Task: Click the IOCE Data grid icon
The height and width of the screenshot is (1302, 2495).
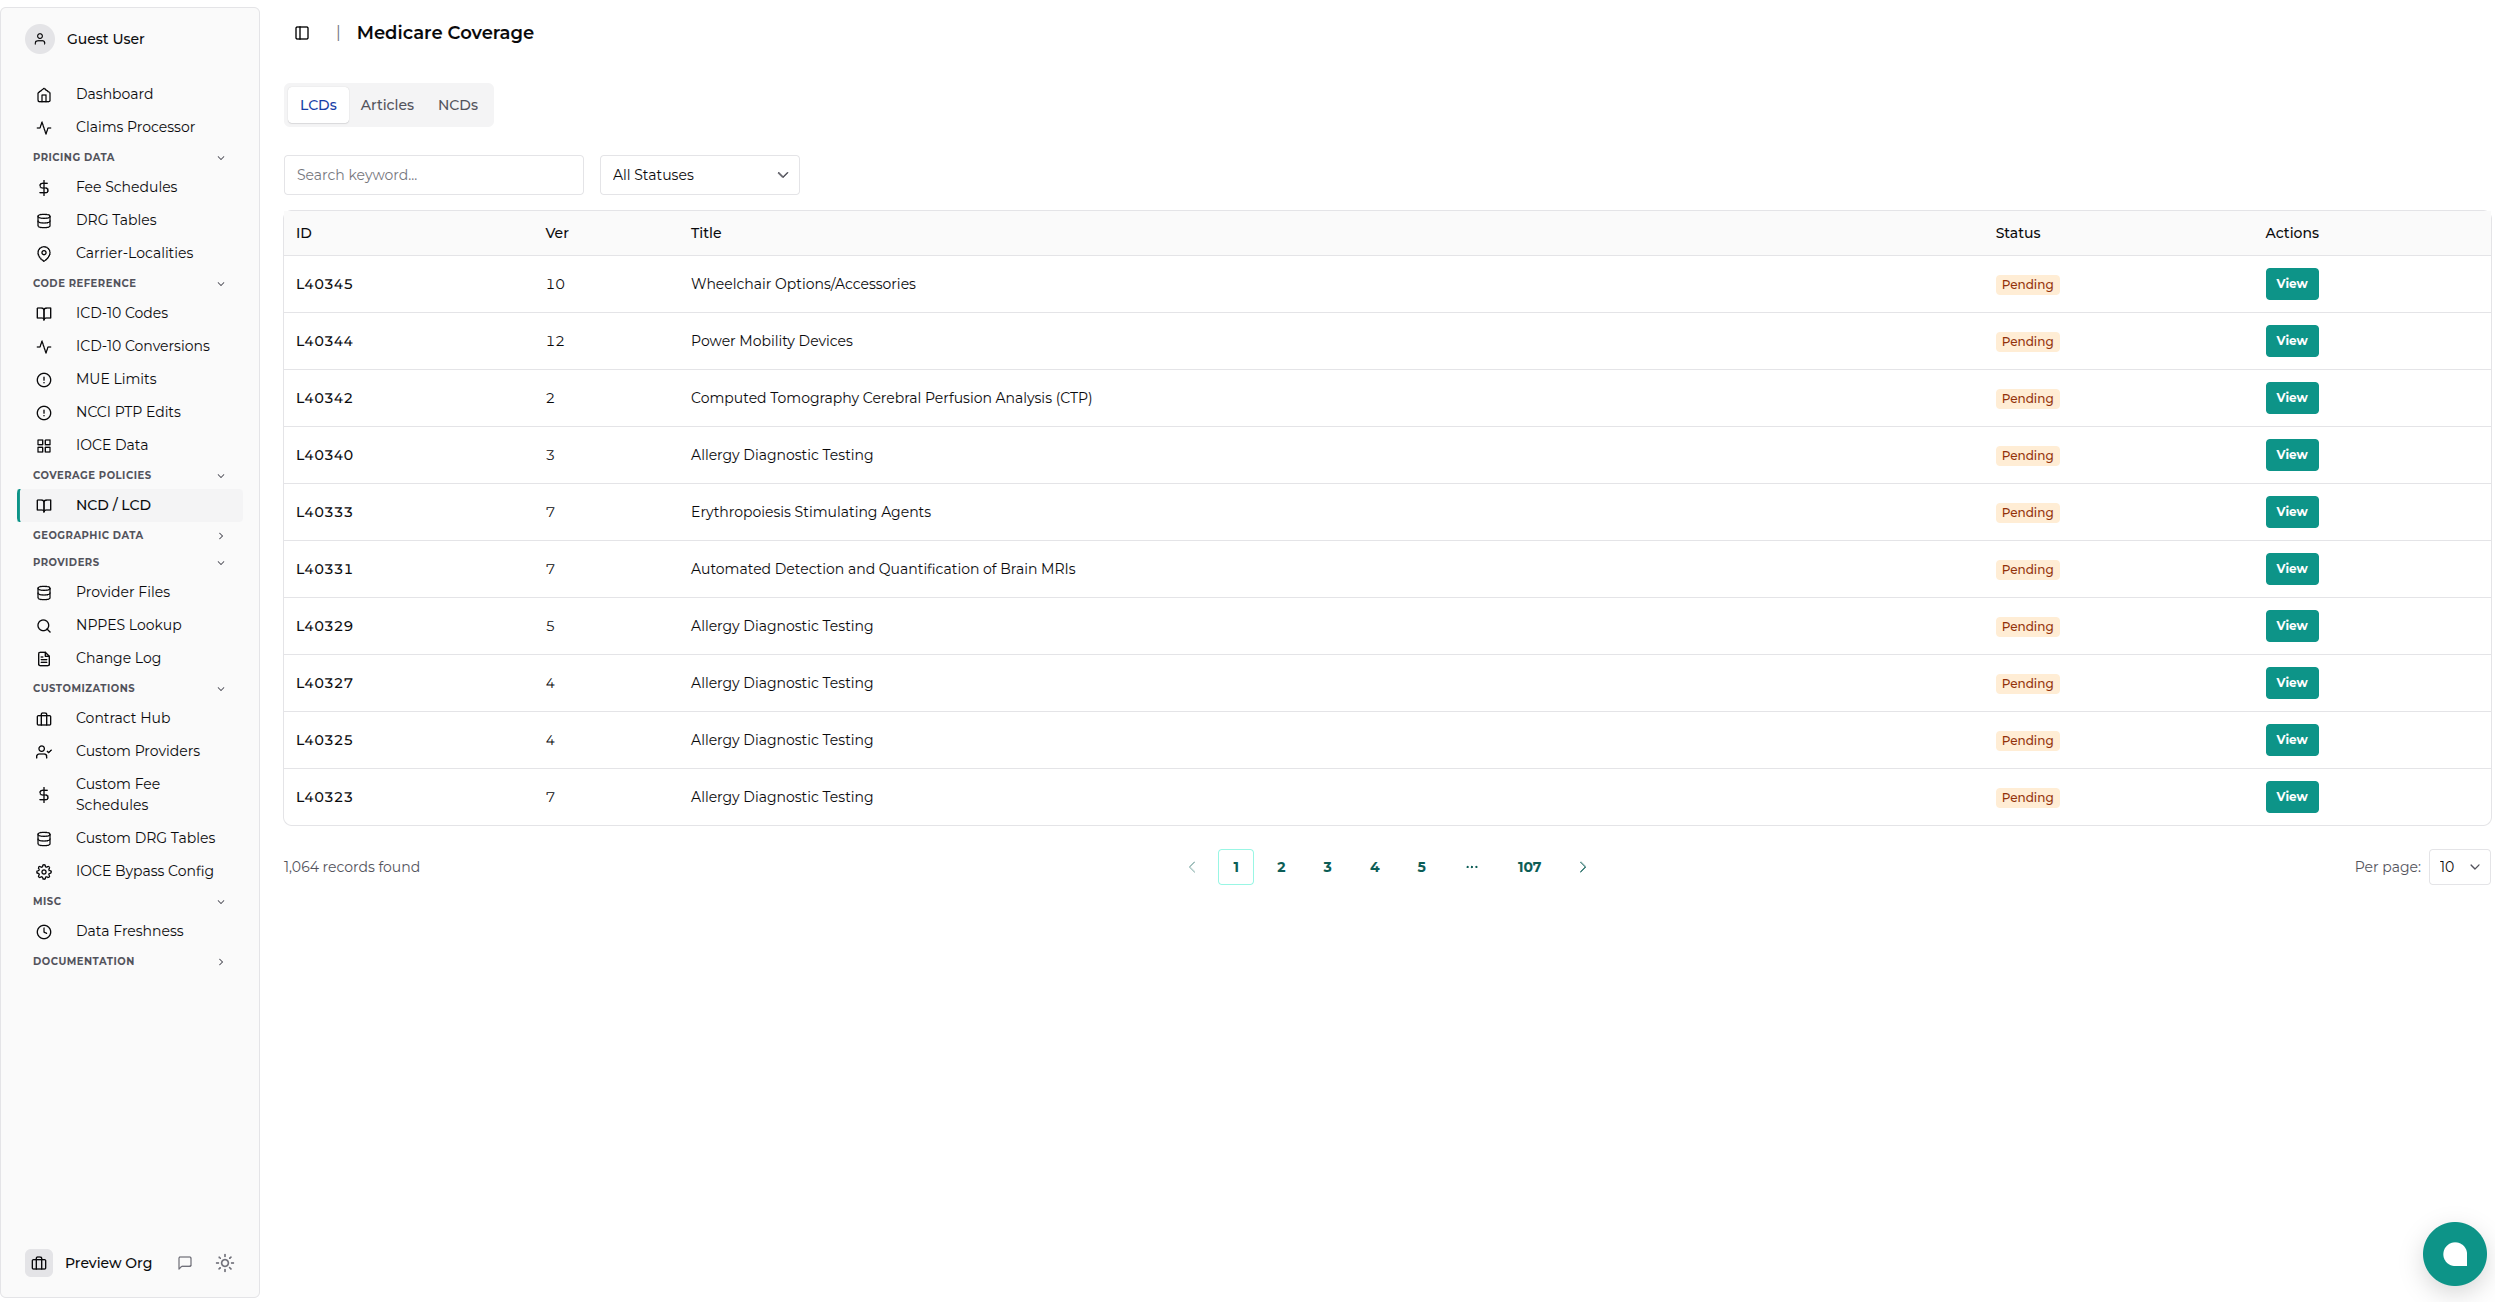Action: click(44, 446)
